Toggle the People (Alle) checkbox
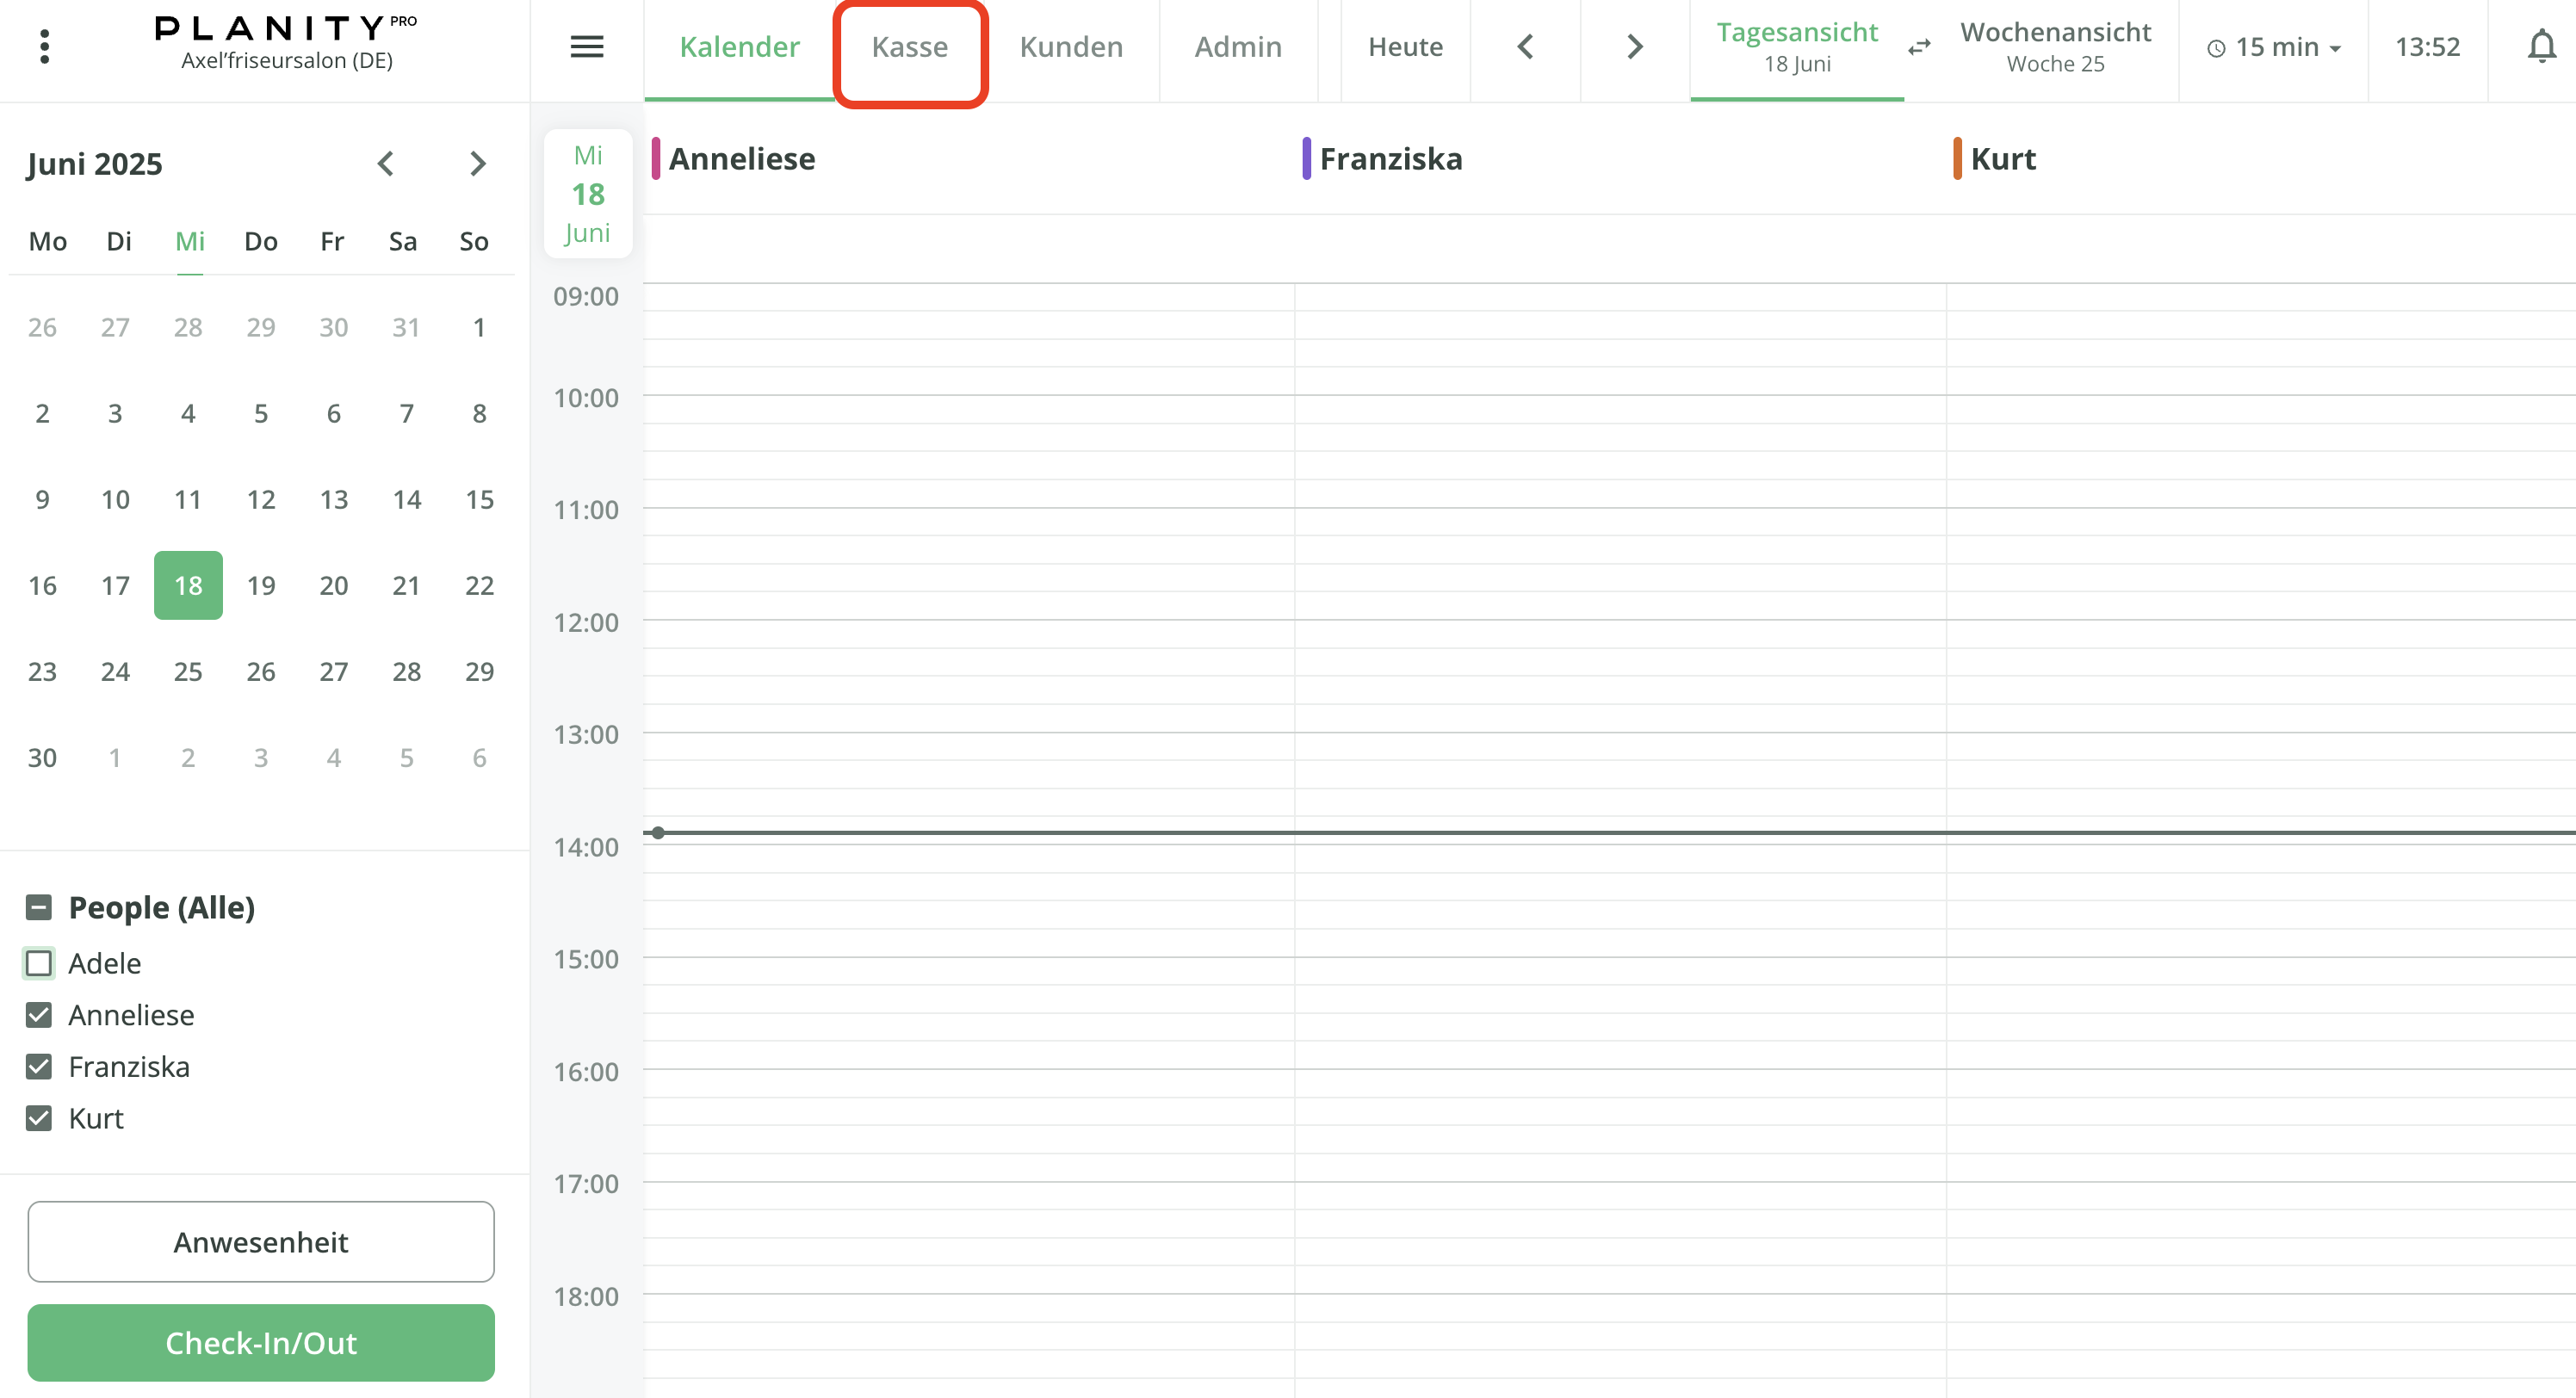Screen dimensions: 2576x1398 (39, 907)
